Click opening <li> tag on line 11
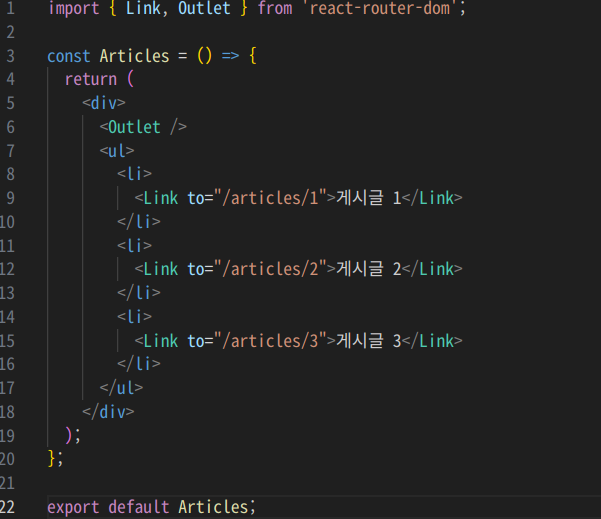 coord(135,245)
